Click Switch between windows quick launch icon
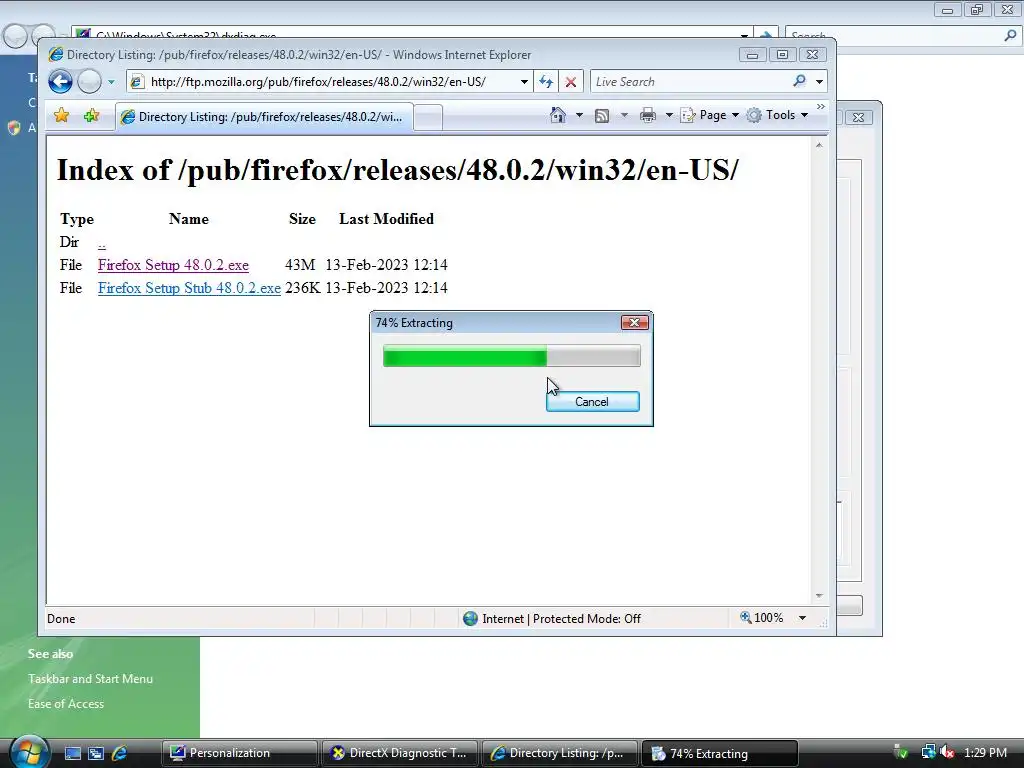The image size is (1024, 768). pos(96,753)
